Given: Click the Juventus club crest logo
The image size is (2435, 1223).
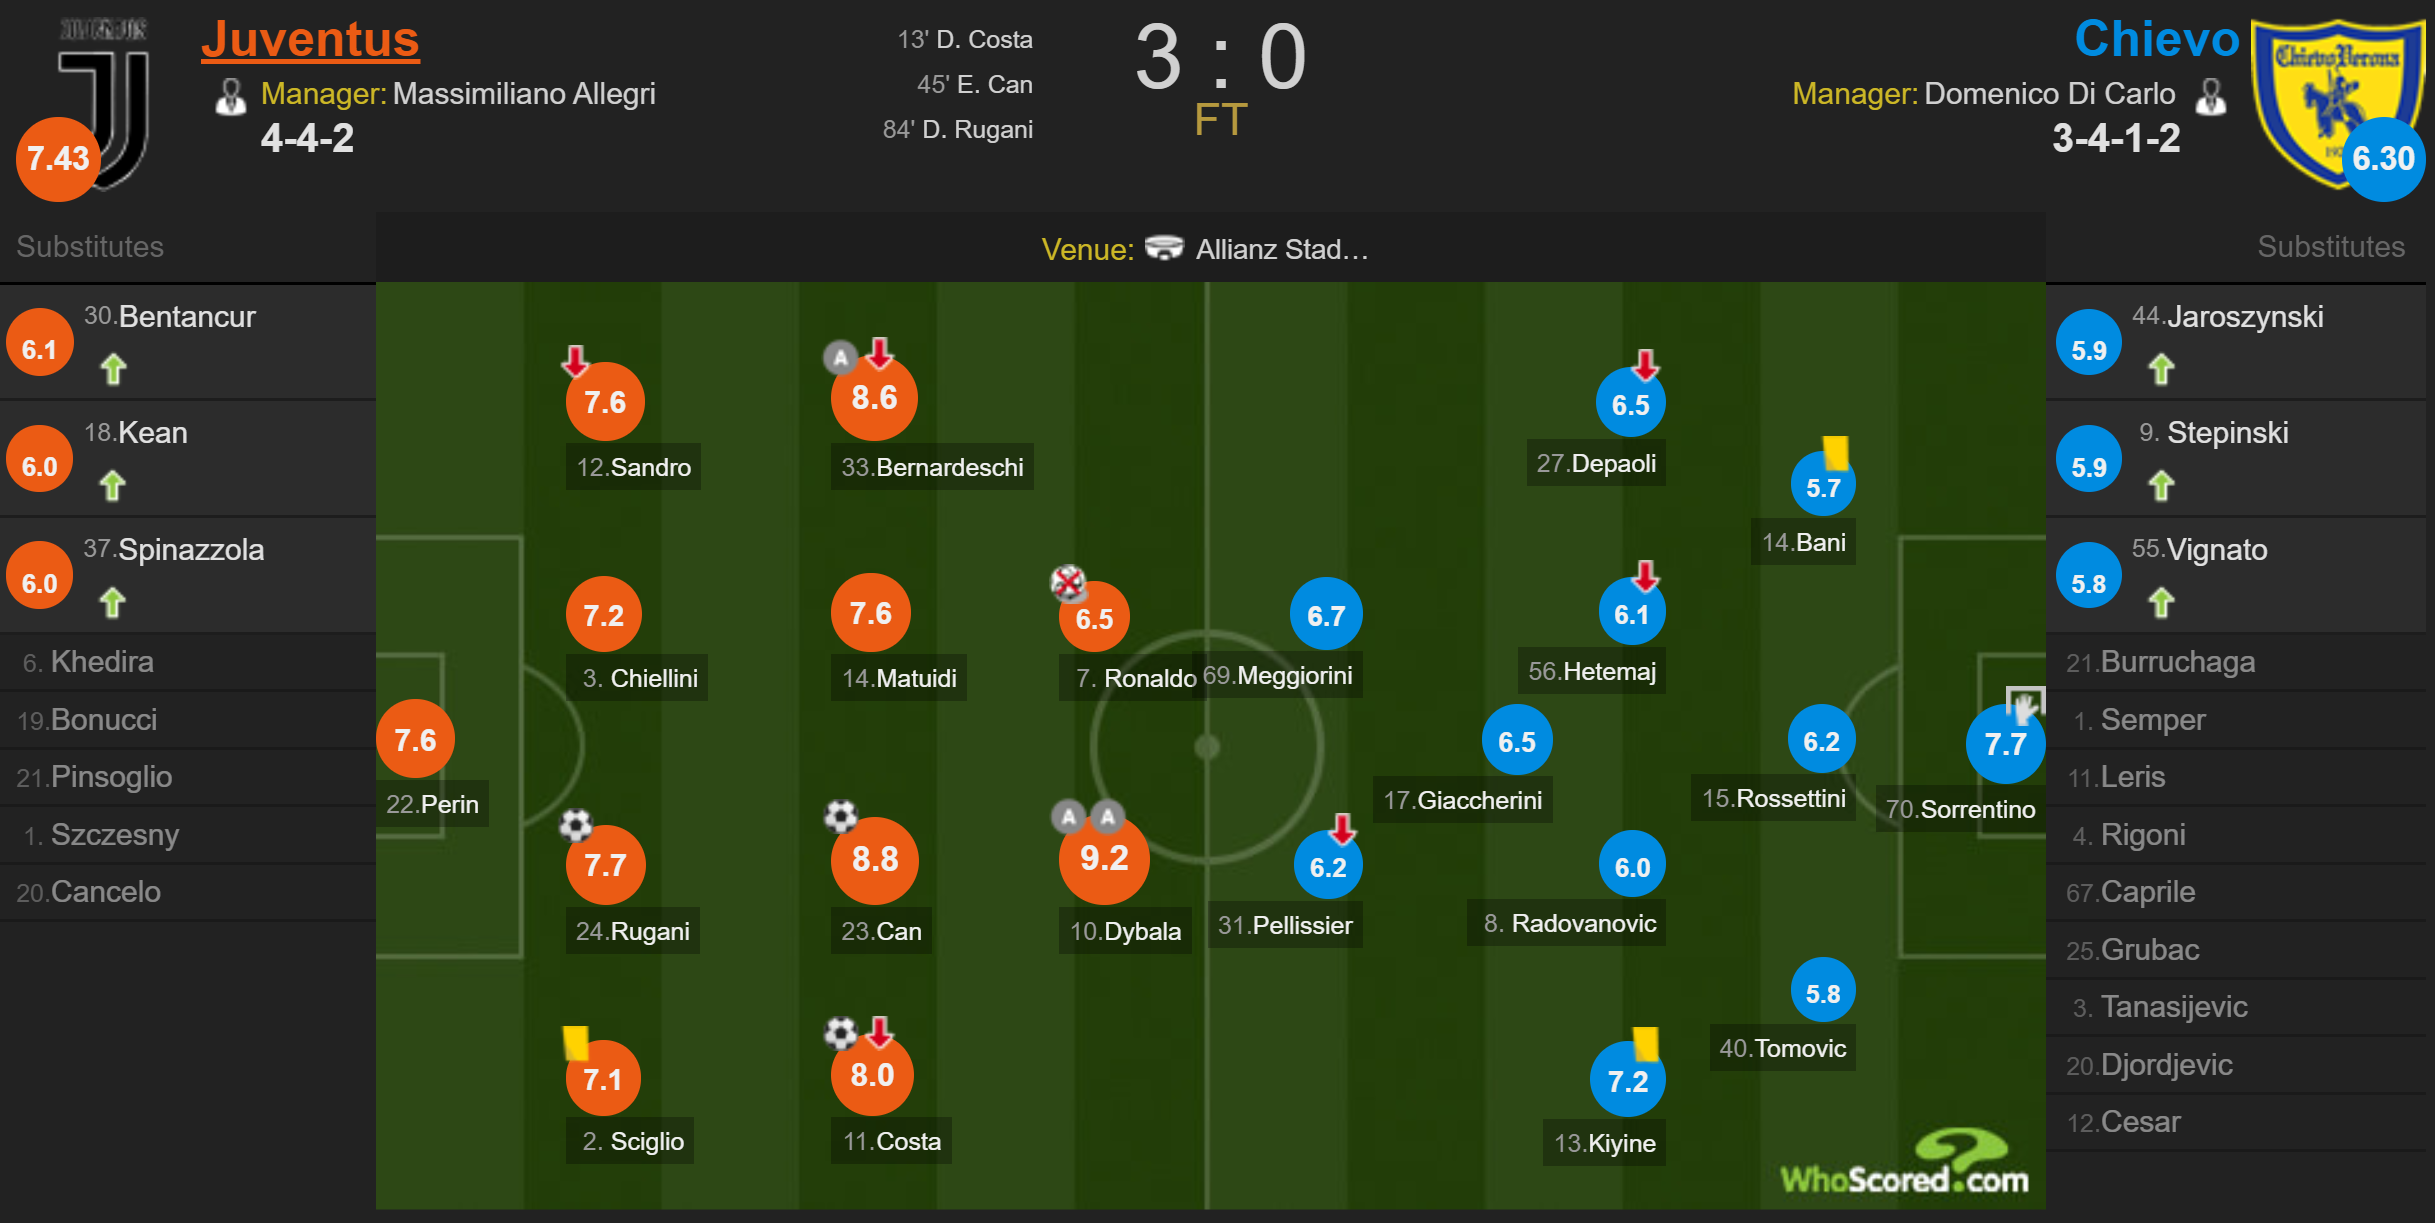Looking at the screenshot, I should pyautogui.click(x=103, y=100).
